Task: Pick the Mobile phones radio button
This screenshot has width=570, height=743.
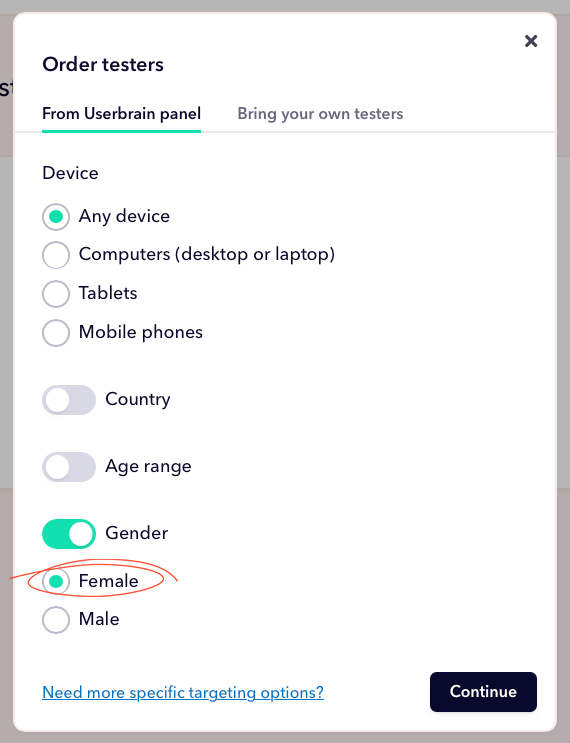Action: coord(56,333)
